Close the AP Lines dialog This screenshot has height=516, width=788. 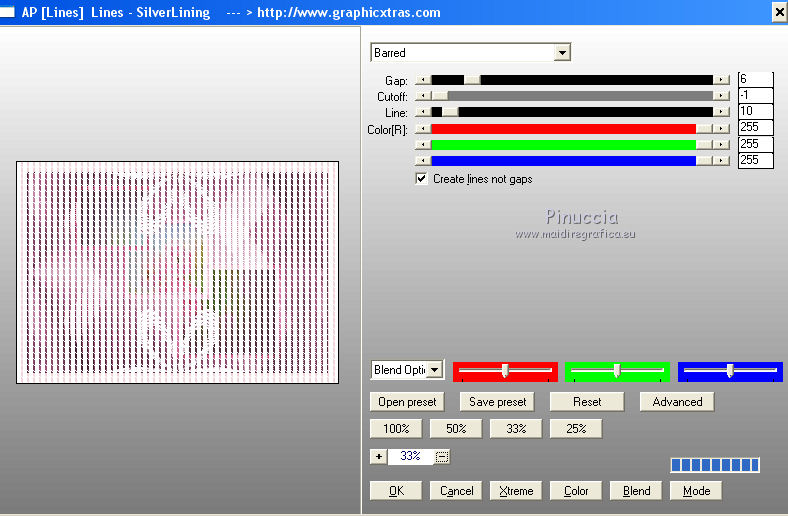(779, 12)
